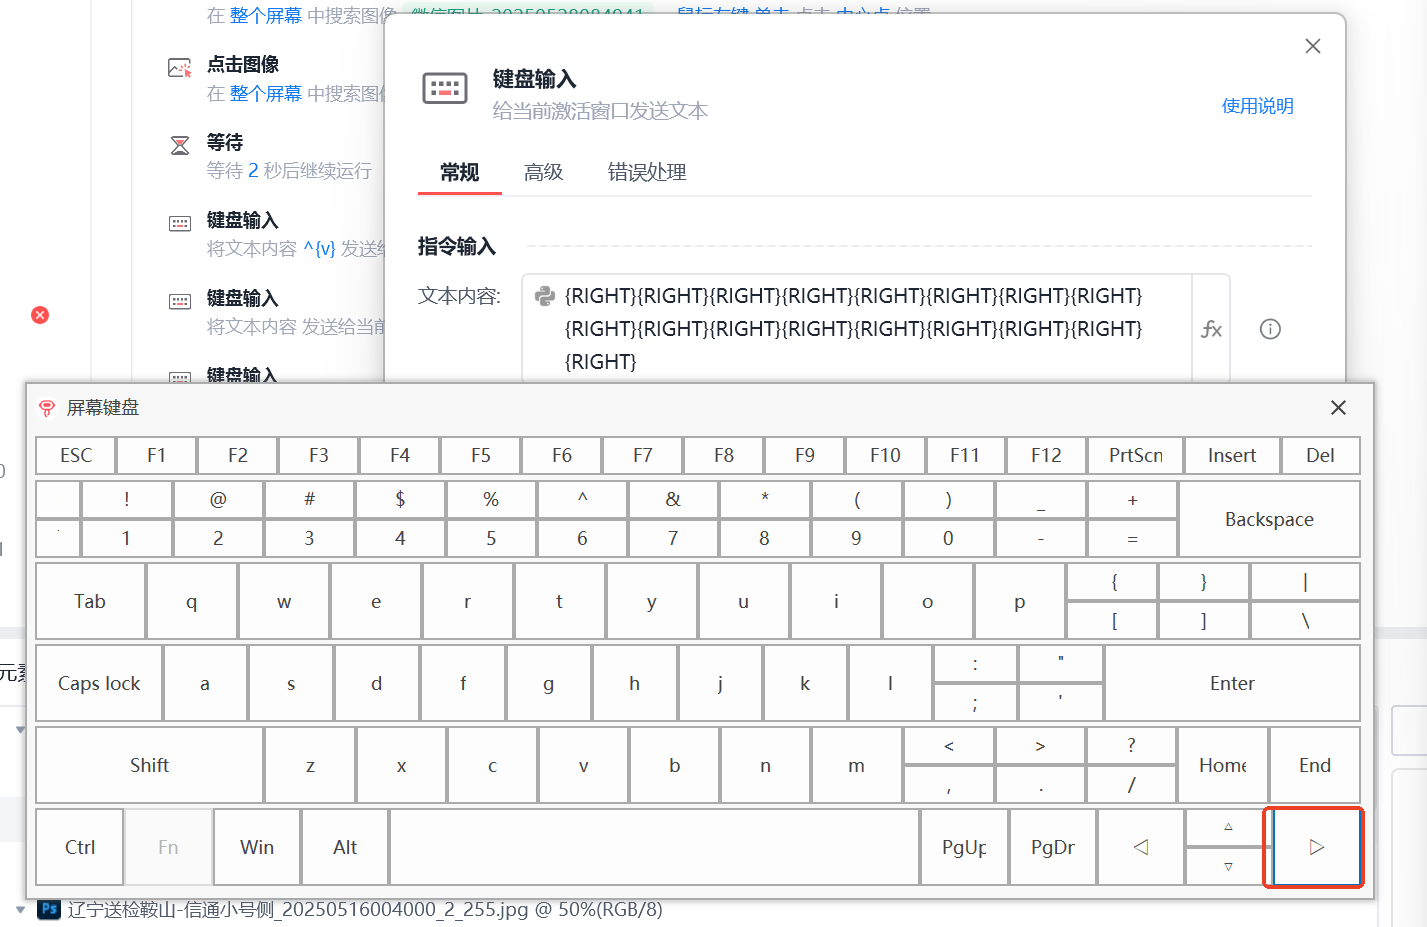The image size is (1427, 927).
Task: Toggle the Ctrl key on screen keyboard
Action: 80,847
